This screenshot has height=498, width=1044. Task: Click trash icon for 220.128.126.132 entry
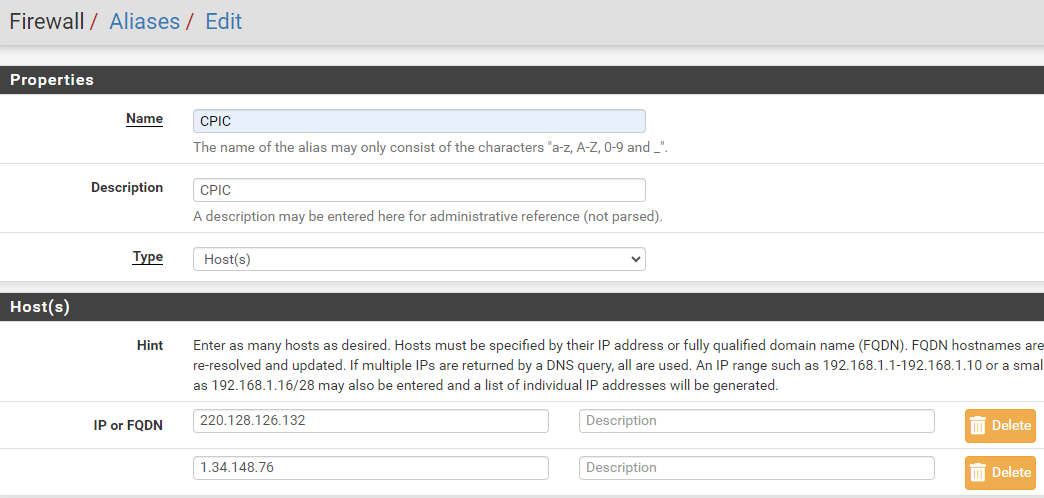click(x=978, y=425)
